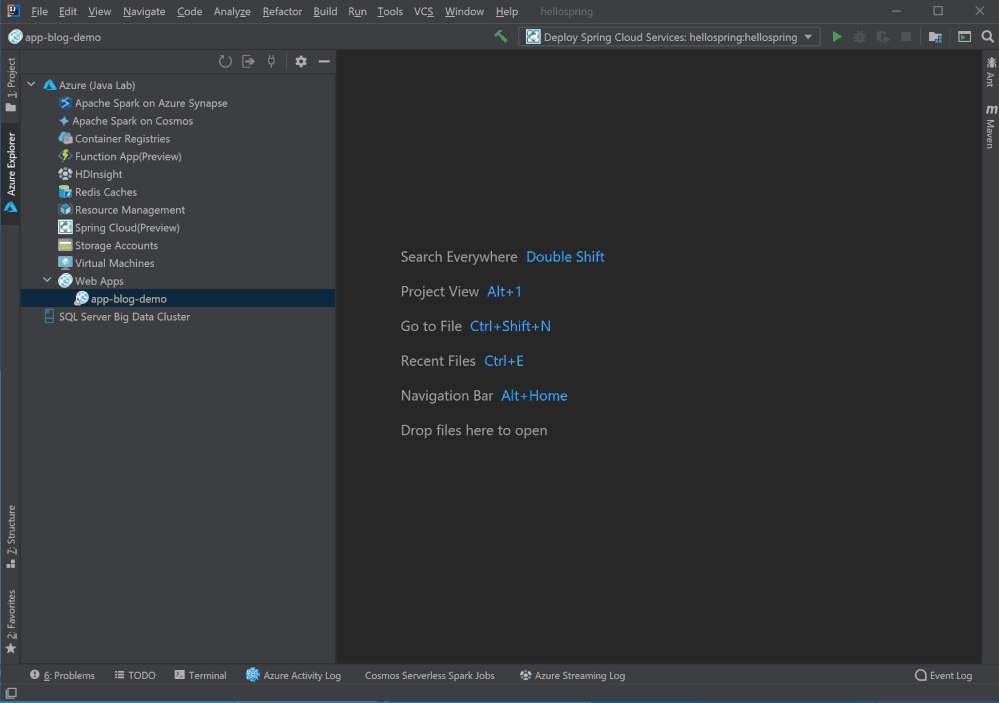999x703 pixels.
Task: Open the VCS menu
Action: pyautogui.click(x=424, y=11)
